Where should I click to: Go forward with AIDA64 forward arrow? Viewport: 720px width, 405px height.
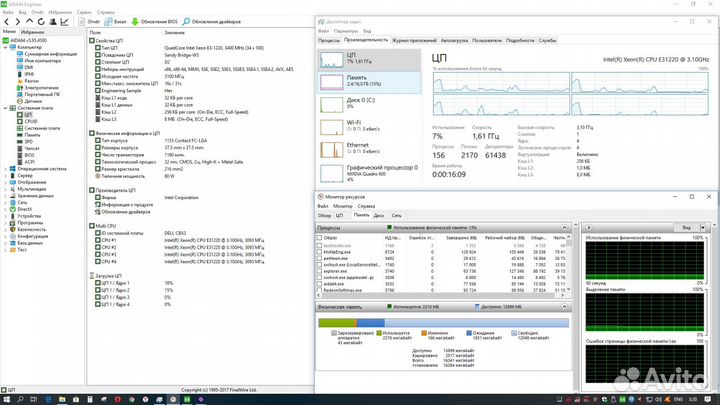point(17,22)
